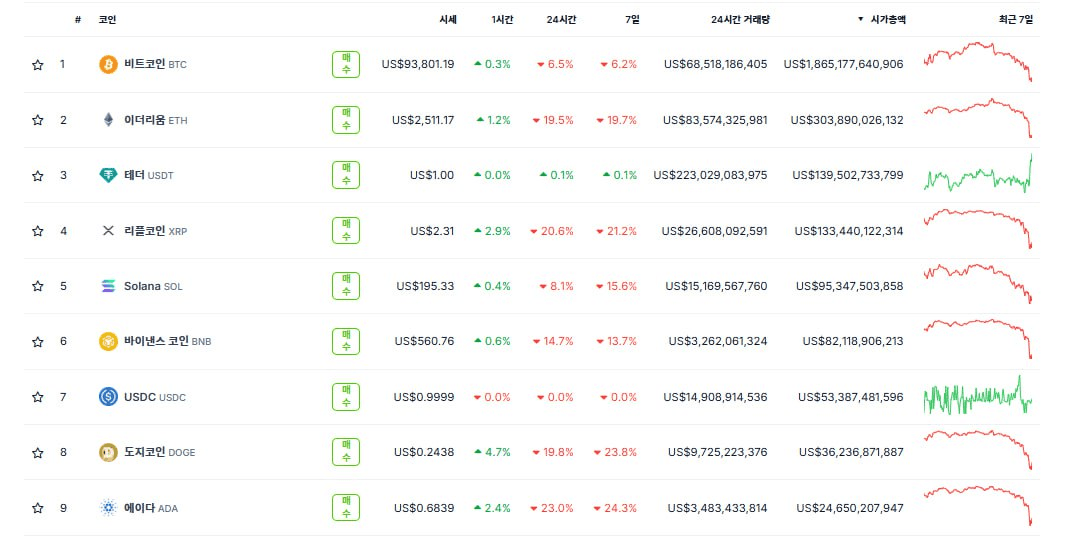The image size is (1076, 538).
Task: Click the Bitcoin coin logo icon
Action: 108,64
